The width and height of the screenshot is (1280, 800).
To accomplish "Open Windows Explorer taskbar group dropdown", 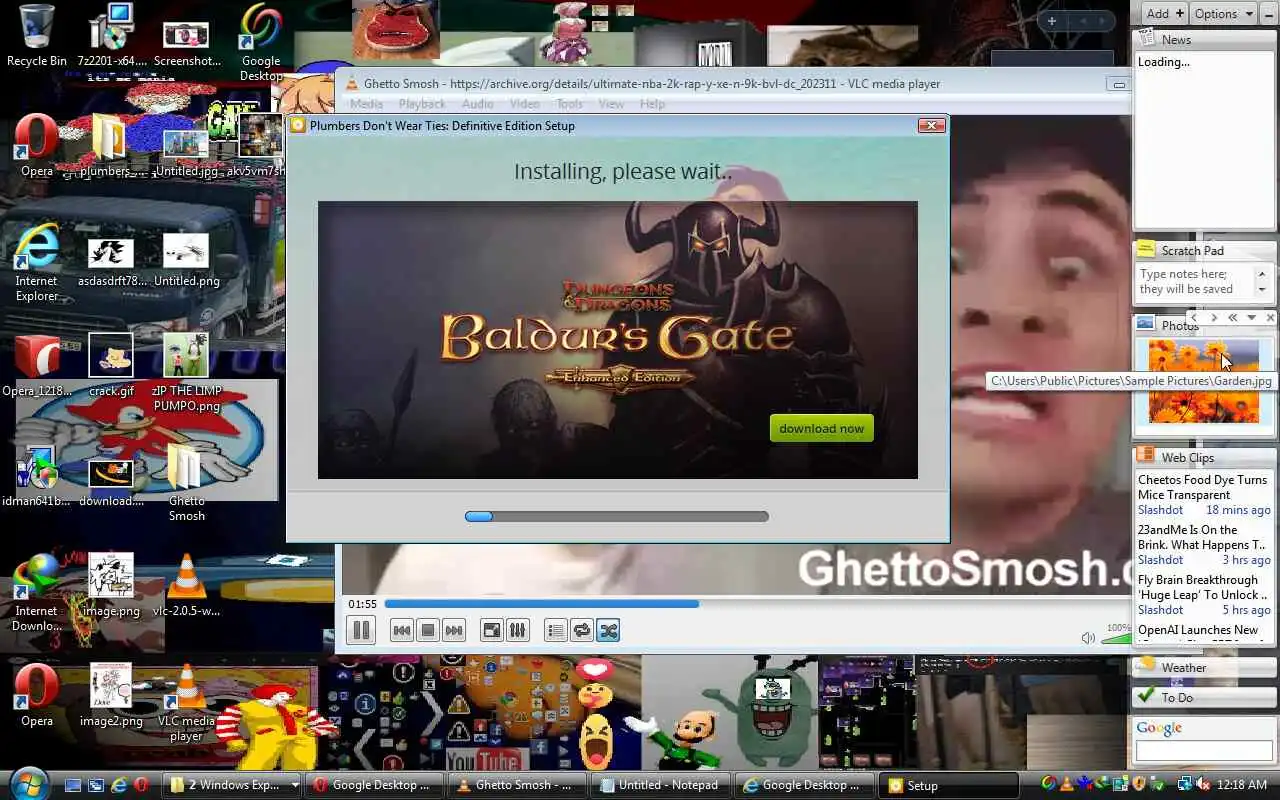I will (x=294, y=785).
